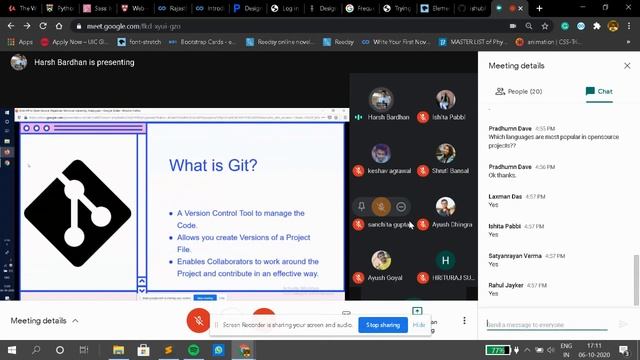Switch to the Frequ browser tab
This screenshot has height=360, width=640.
pyautogui.click(x=360, y=8)
